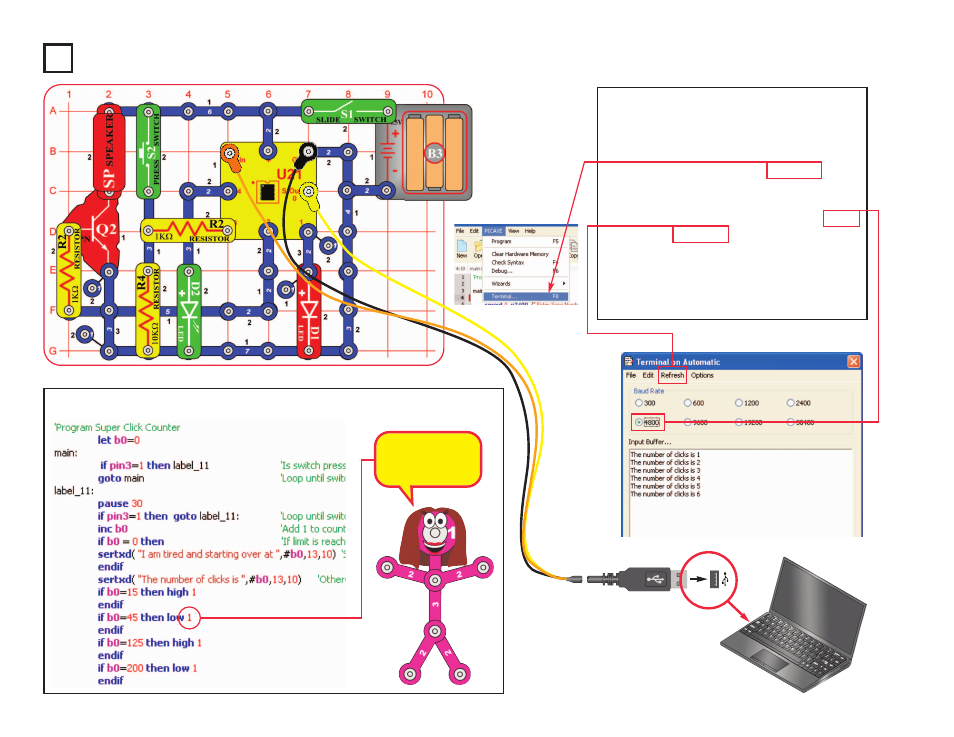Choose Clear Hardware Memory menu entry
The height and width of the screenshot is (737, 954).
[x=520, y=254]
